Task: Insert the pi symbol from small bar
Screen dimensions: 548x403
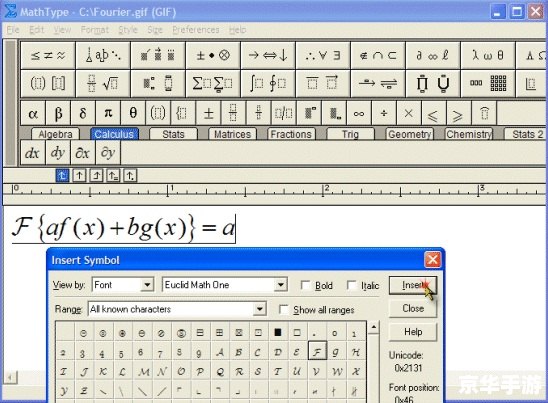Action: (x=108, y=113)
